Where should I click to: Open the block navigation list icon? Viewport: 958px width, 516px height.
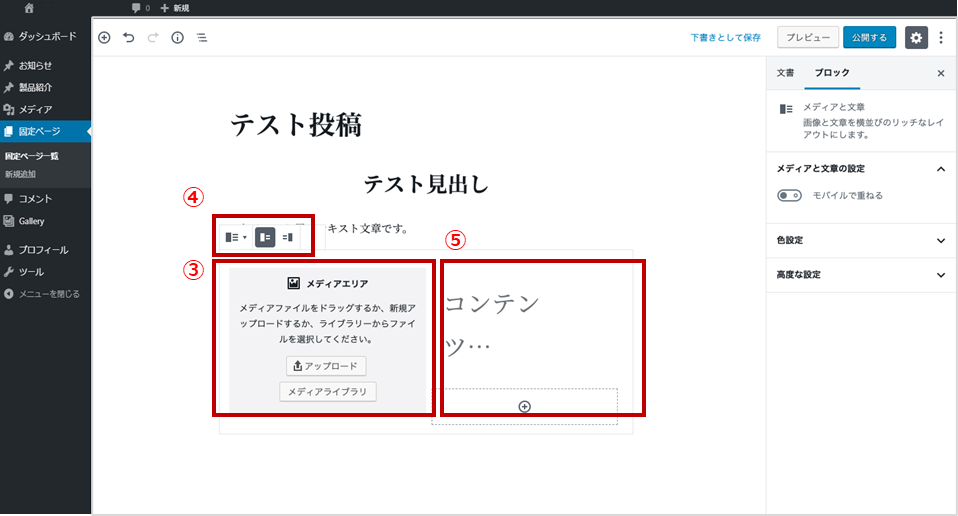point(201,37)
